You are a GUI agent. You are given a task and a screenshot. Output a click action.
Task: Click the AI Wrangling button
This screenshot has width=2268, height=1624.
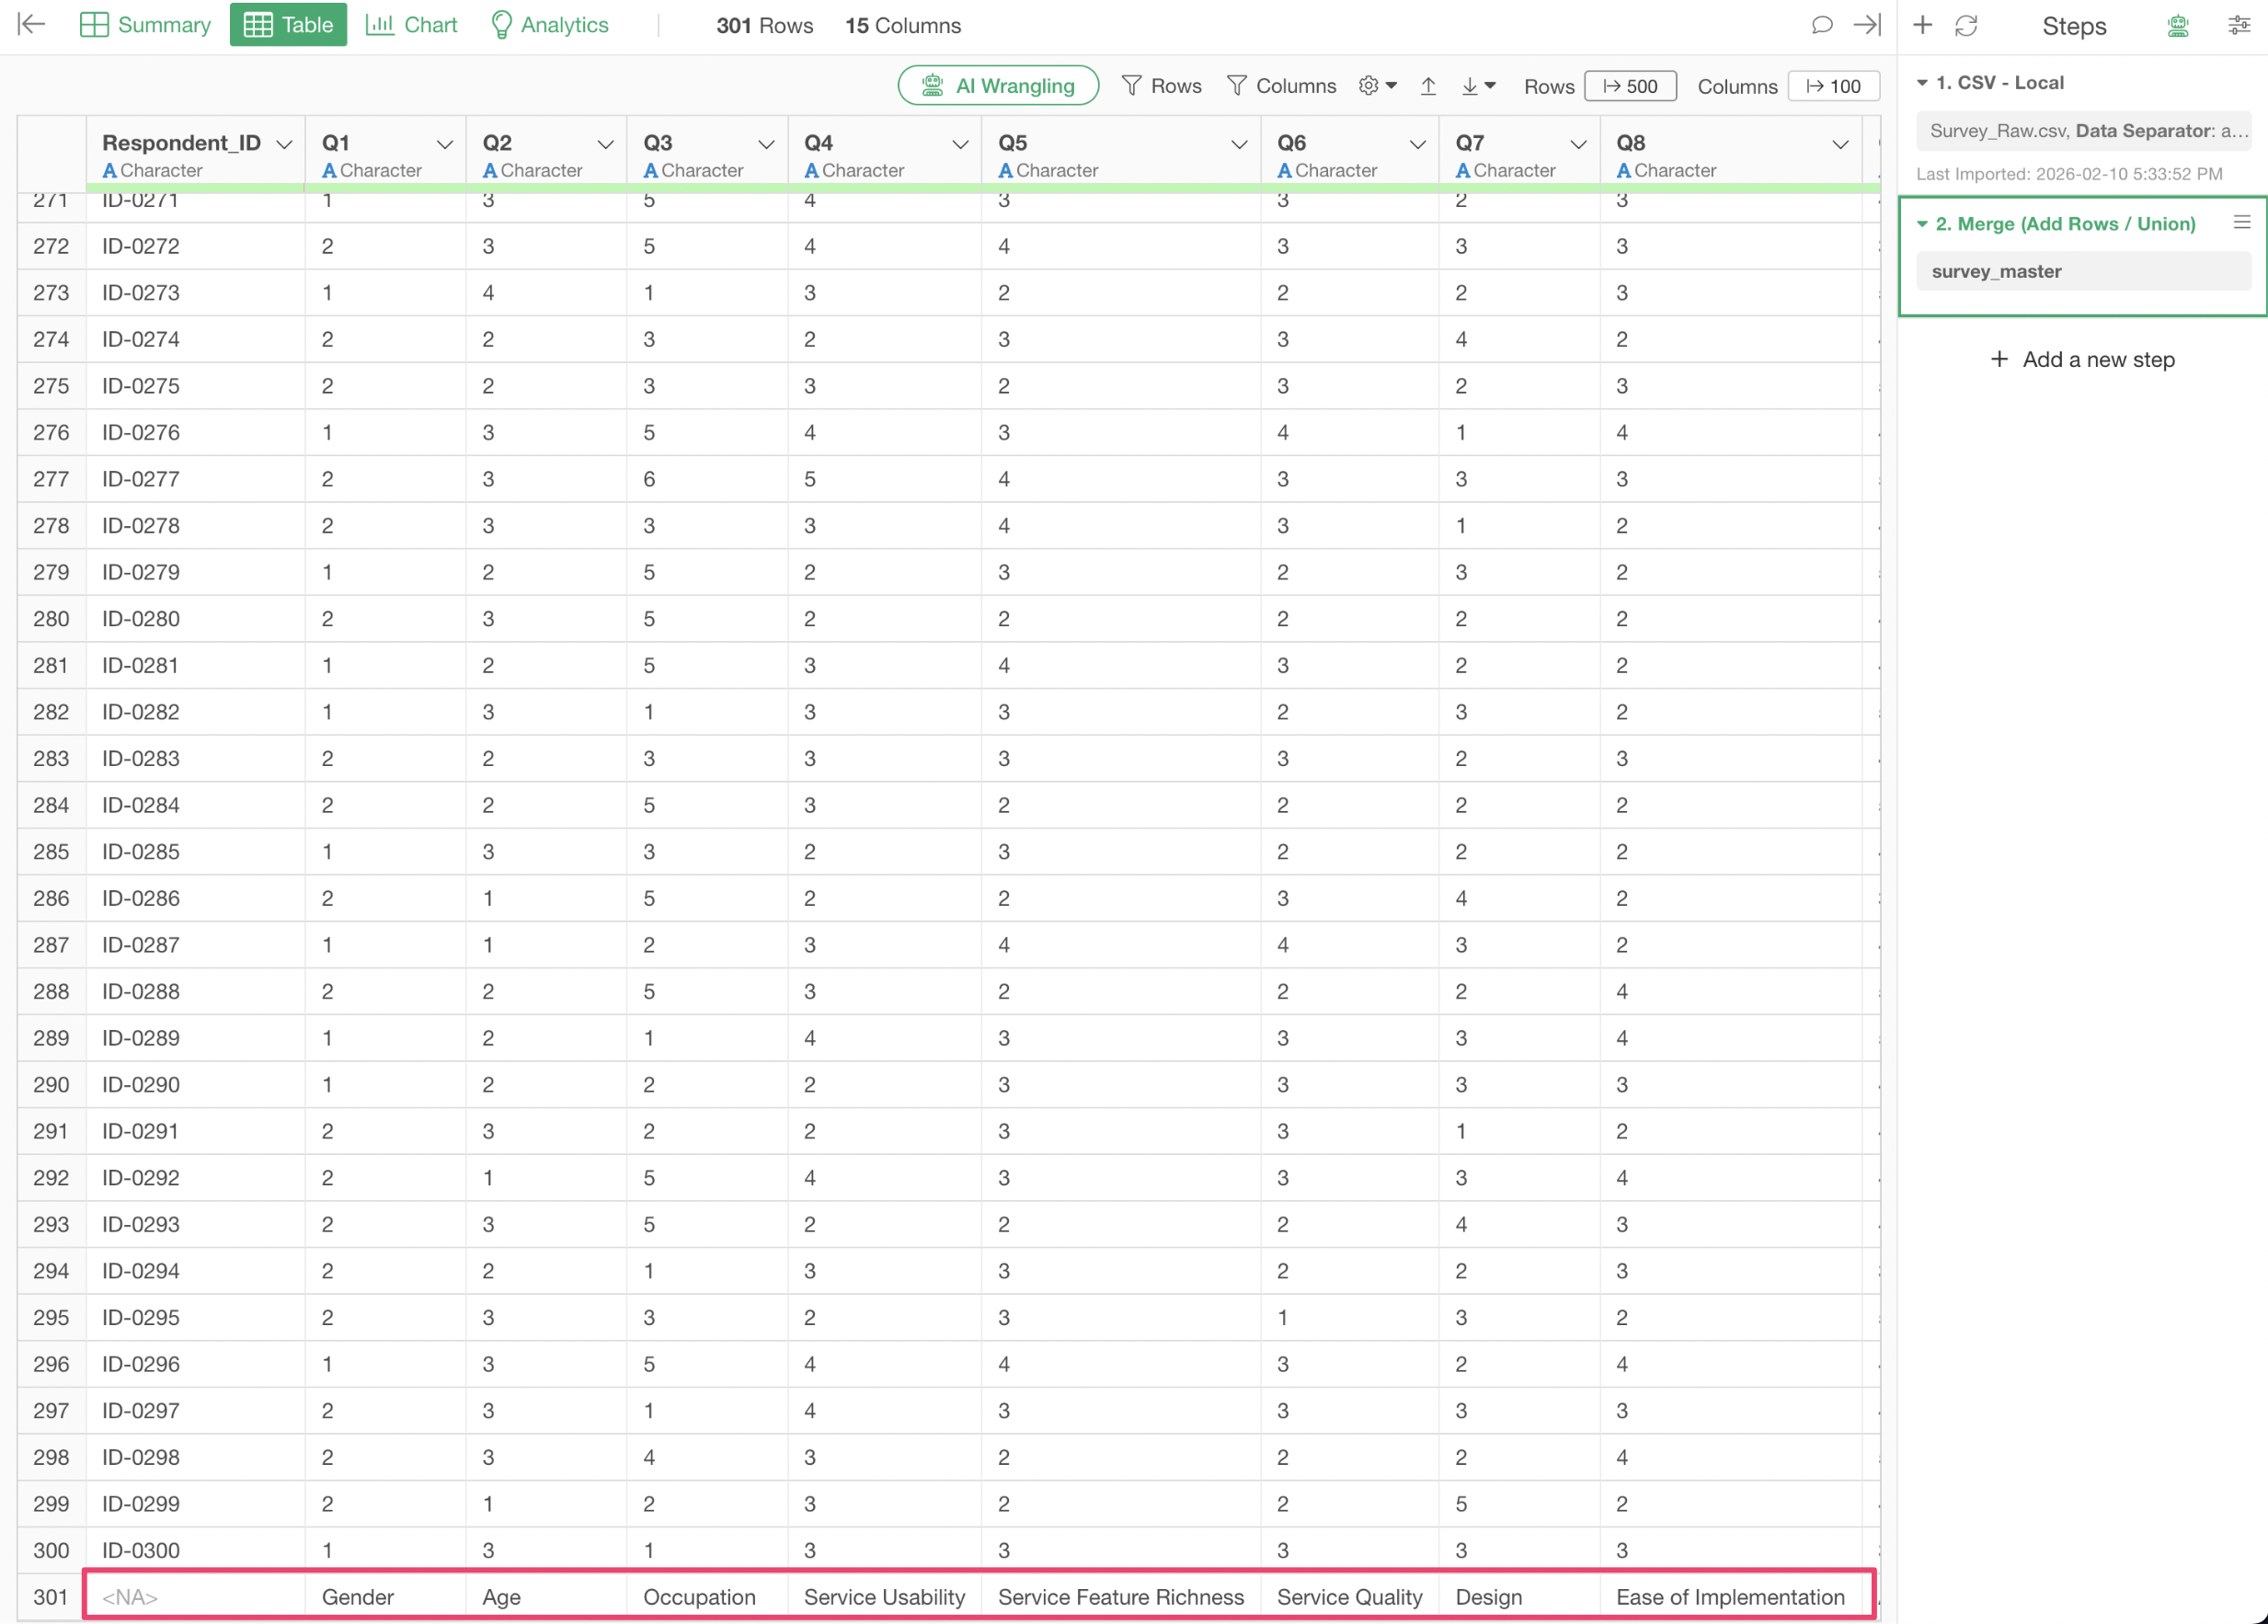(997, 86)
